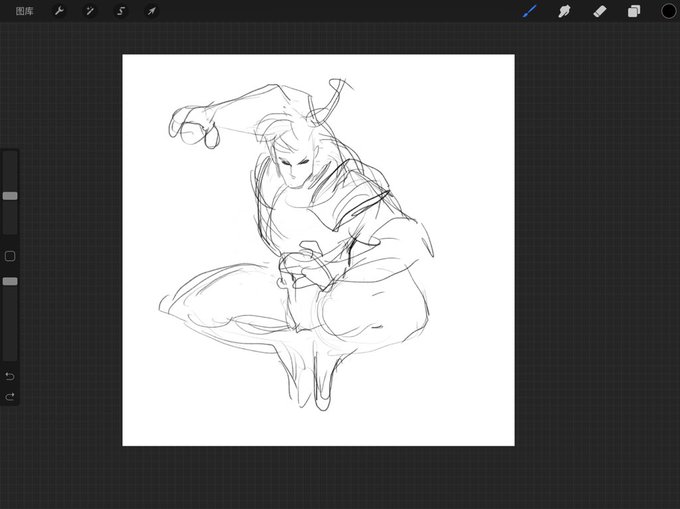Select the Eraser tool
The height and width of the screenshot is (509, 680).
(x=599, y=11)
